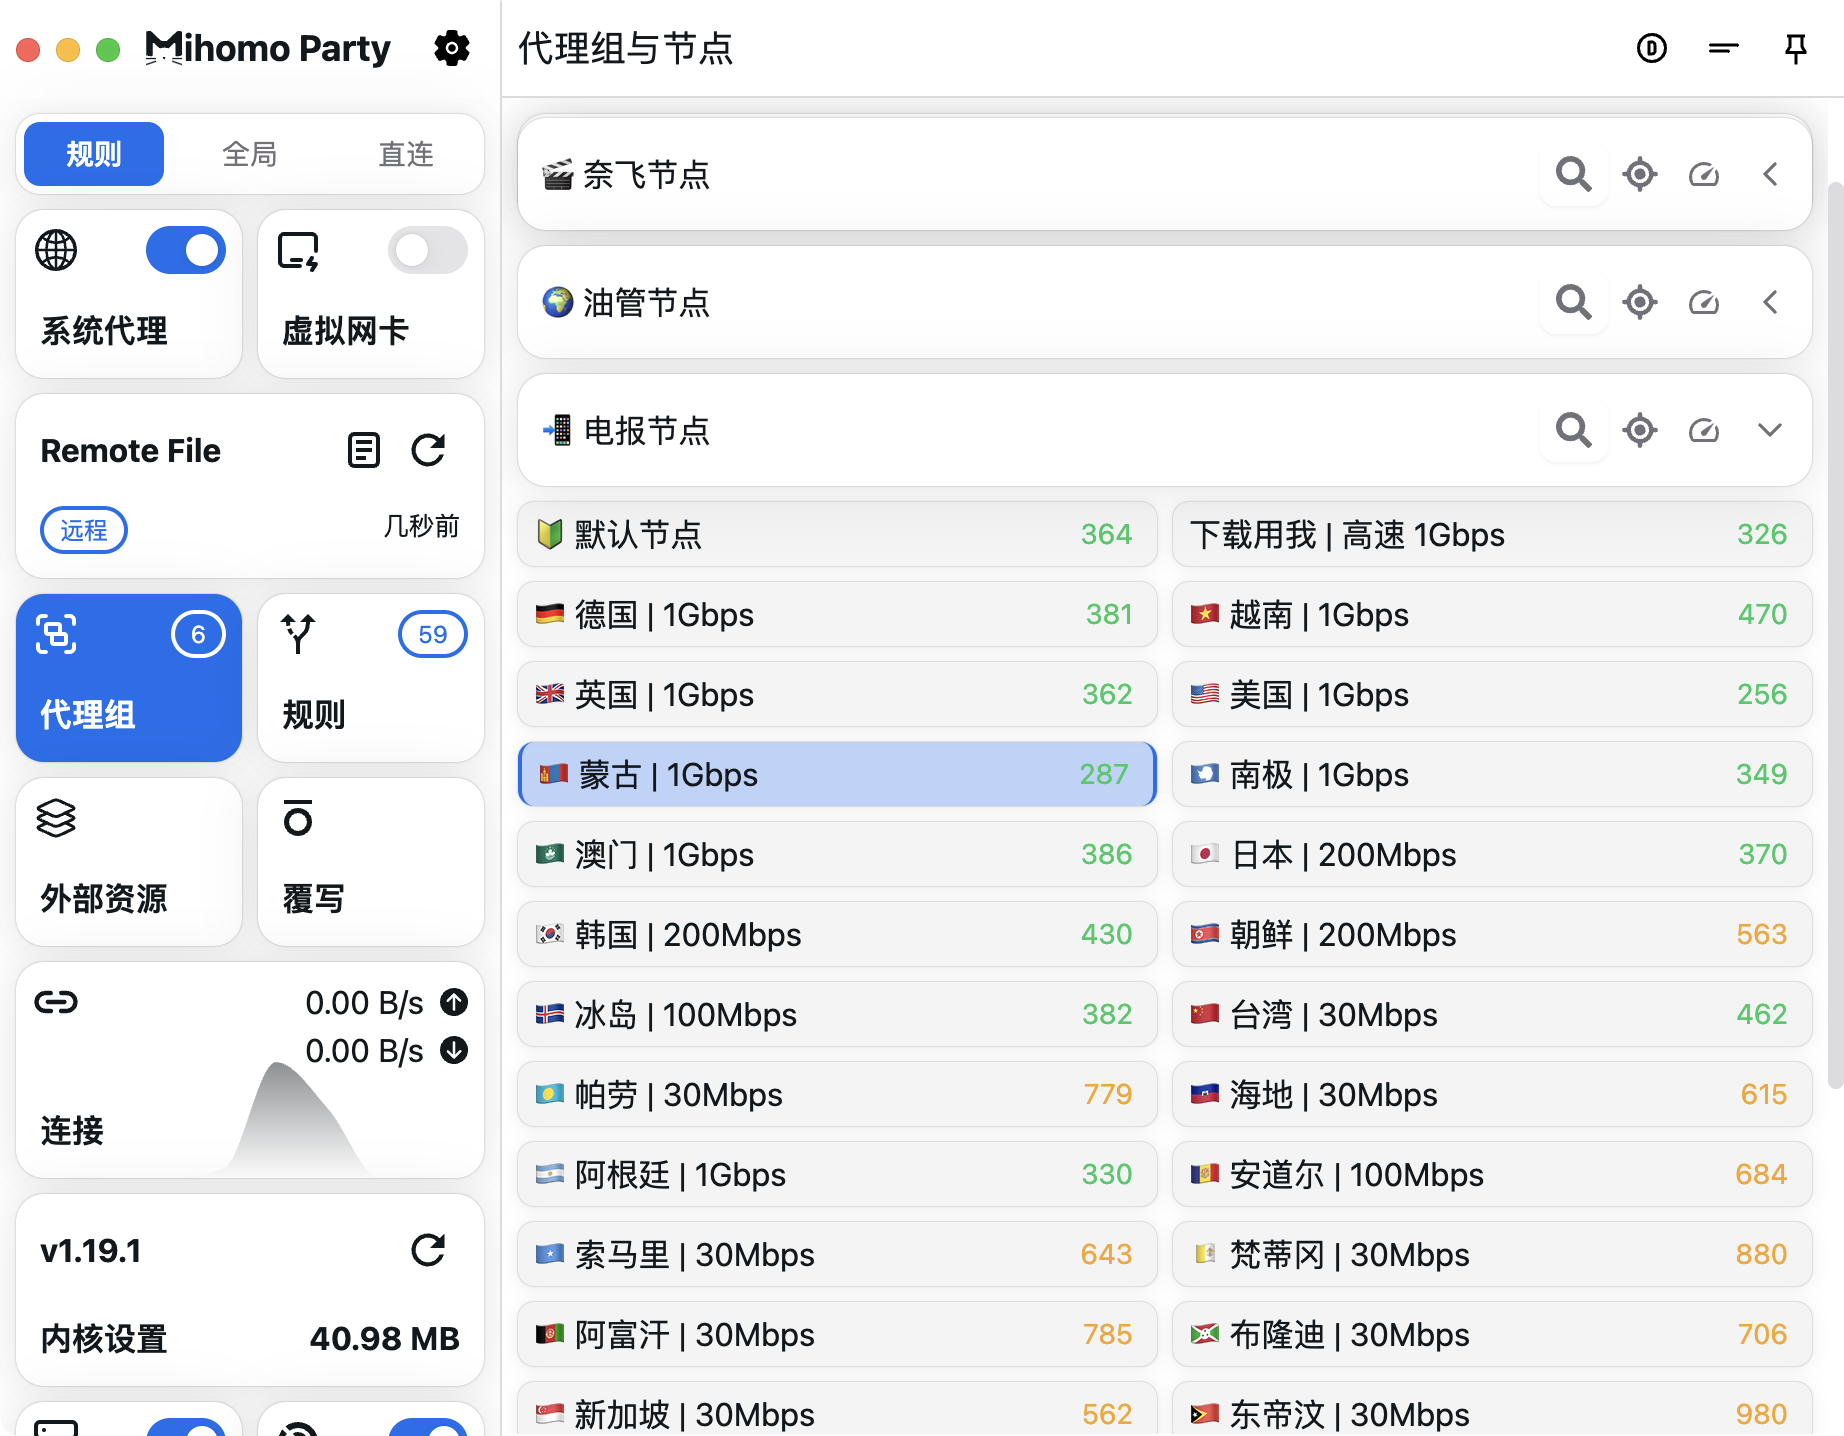Open the 规则 card with 59 rules
Viewport: 1844px width, 1436px height.
(x=371, y=678)
